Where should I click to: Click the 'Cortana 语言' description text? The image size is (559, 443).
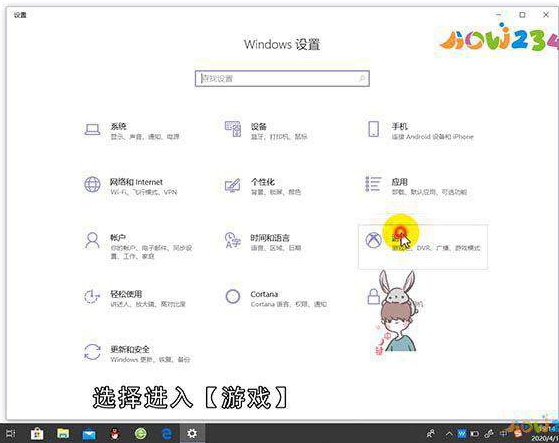click(289, 304)
